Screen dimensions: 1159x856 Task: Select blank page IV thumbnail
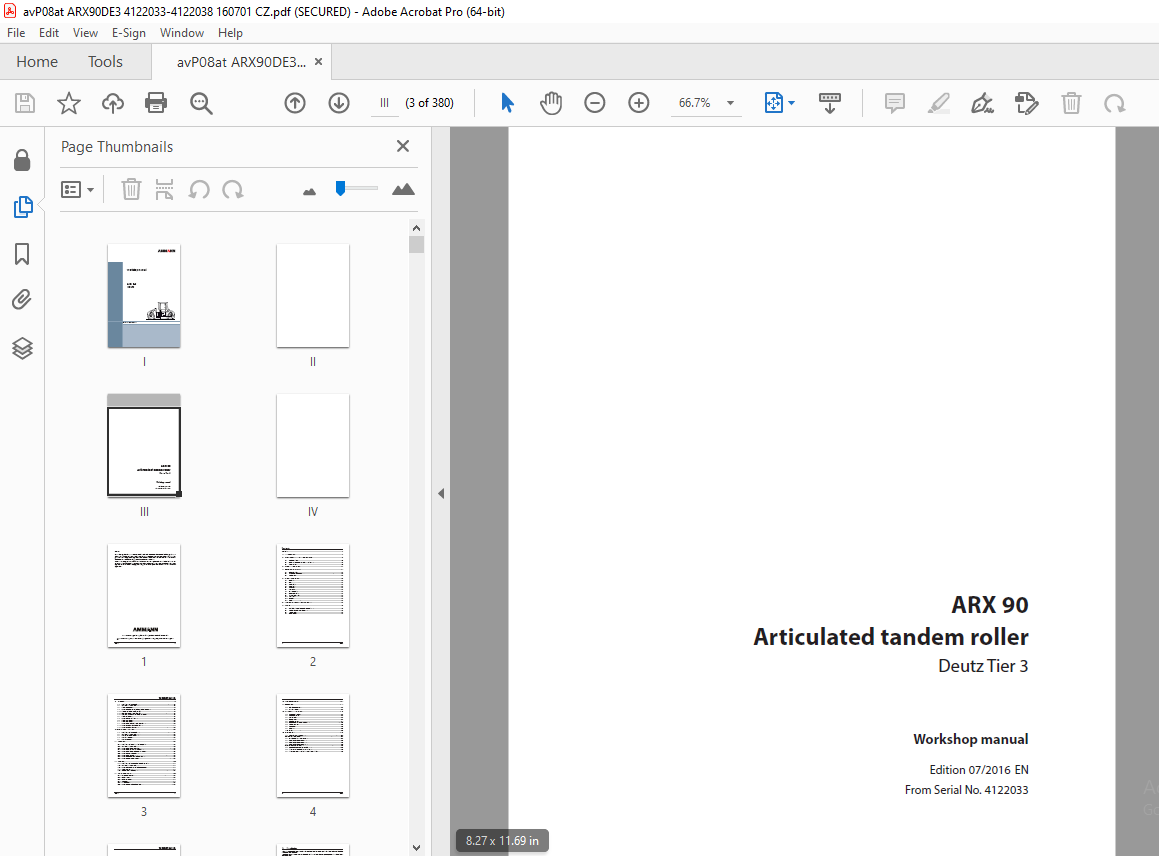click(x=313, y=446)
